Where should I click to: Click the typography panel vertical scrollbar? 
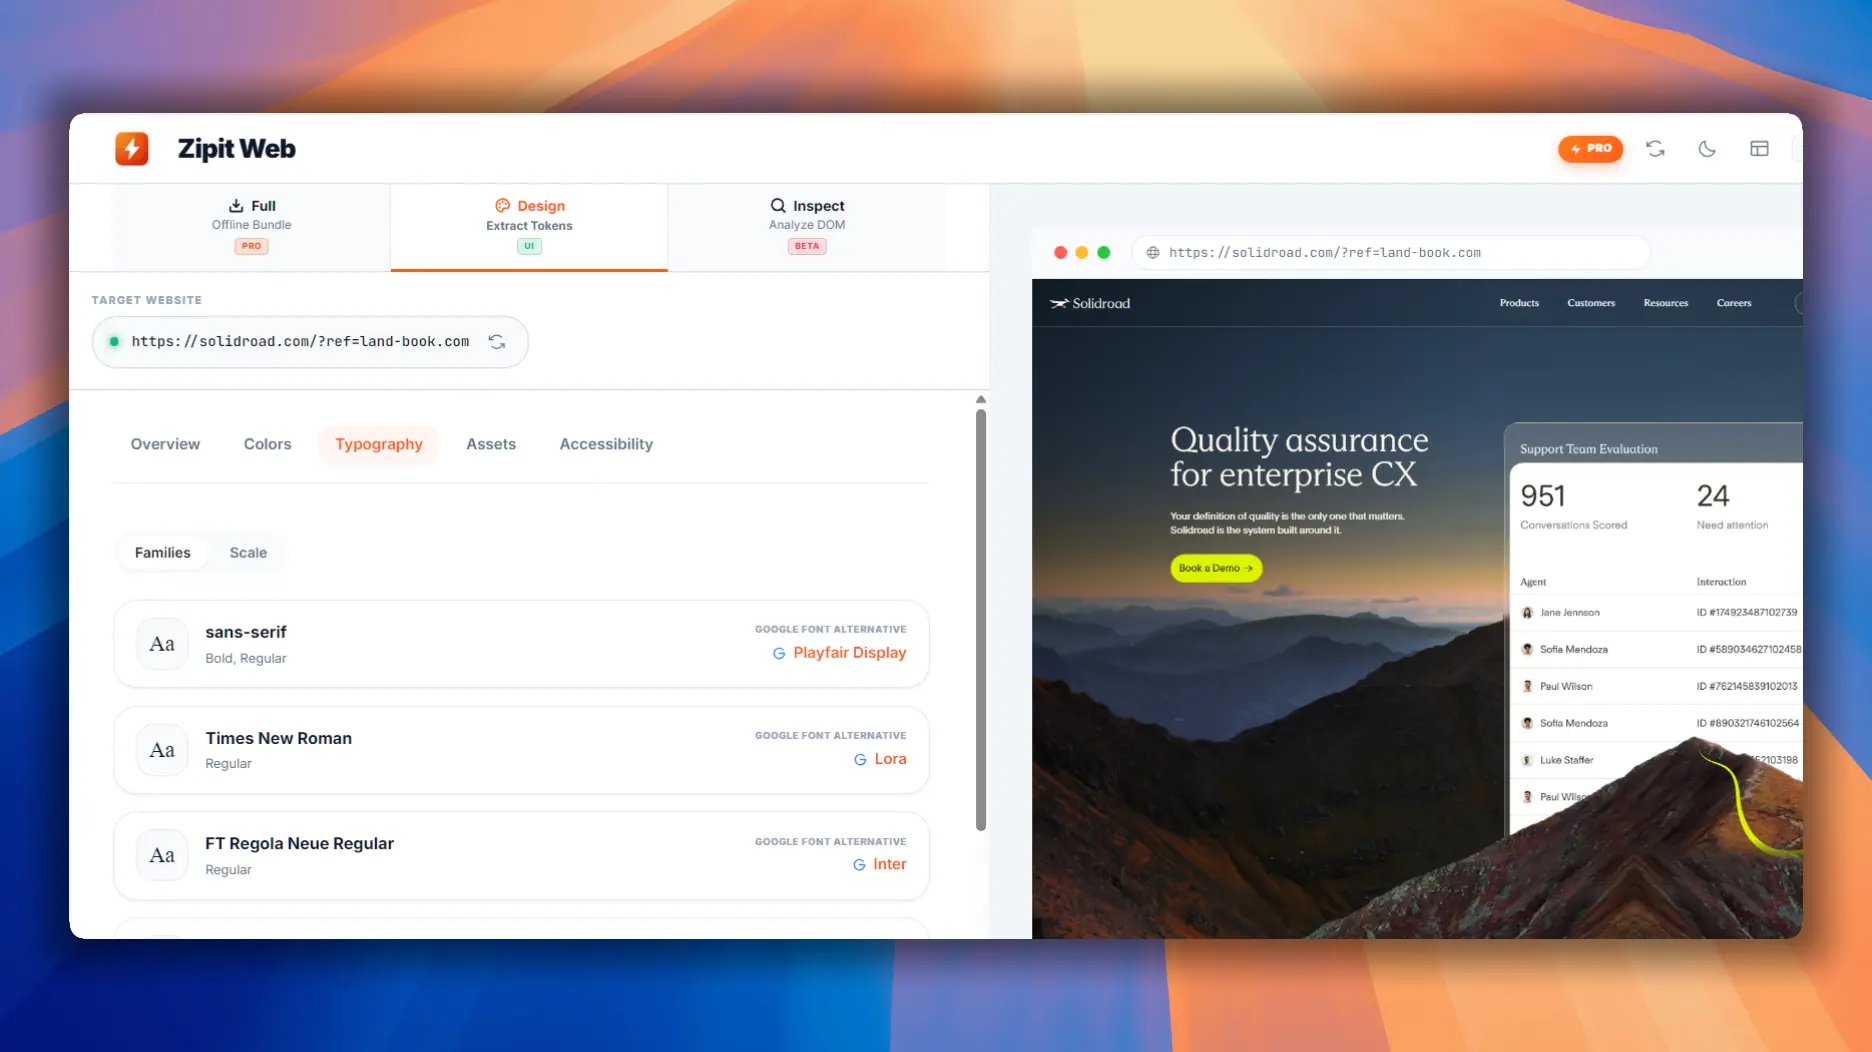981,620
